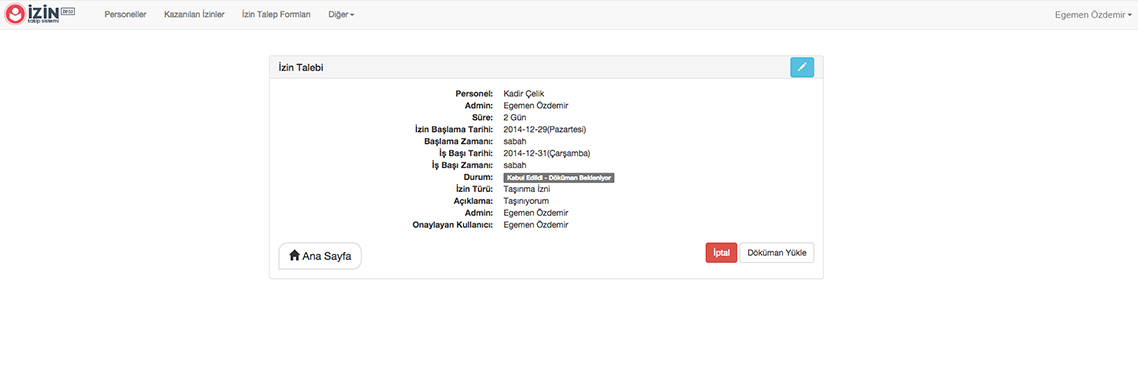The image size is (1138, 376).
Task: Go to İzin Talep Formları
Action: click(x=277, y=15)
